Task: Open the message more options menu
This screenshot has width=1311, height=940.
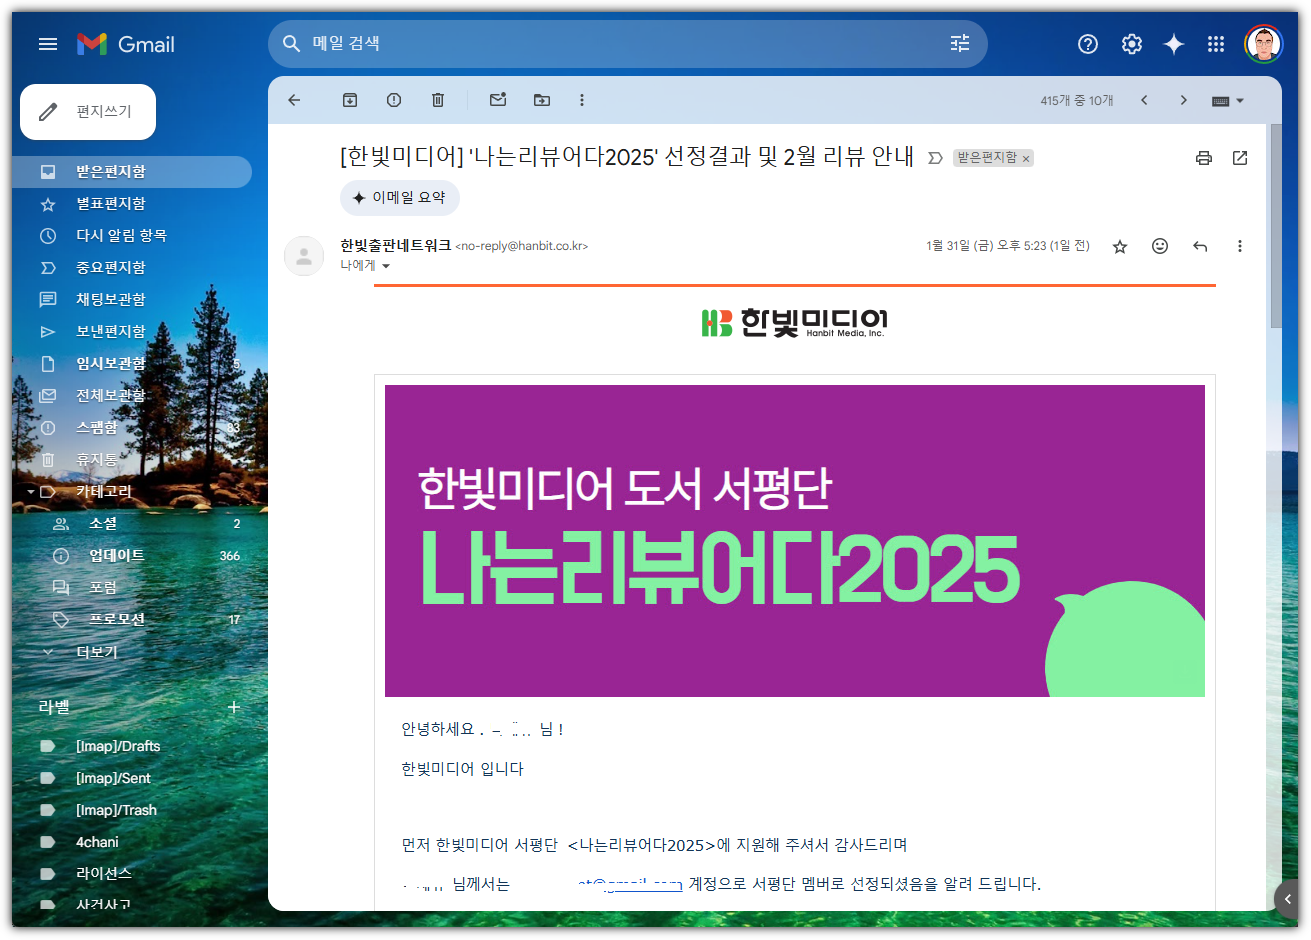Action: click(x=1240, y=246)
